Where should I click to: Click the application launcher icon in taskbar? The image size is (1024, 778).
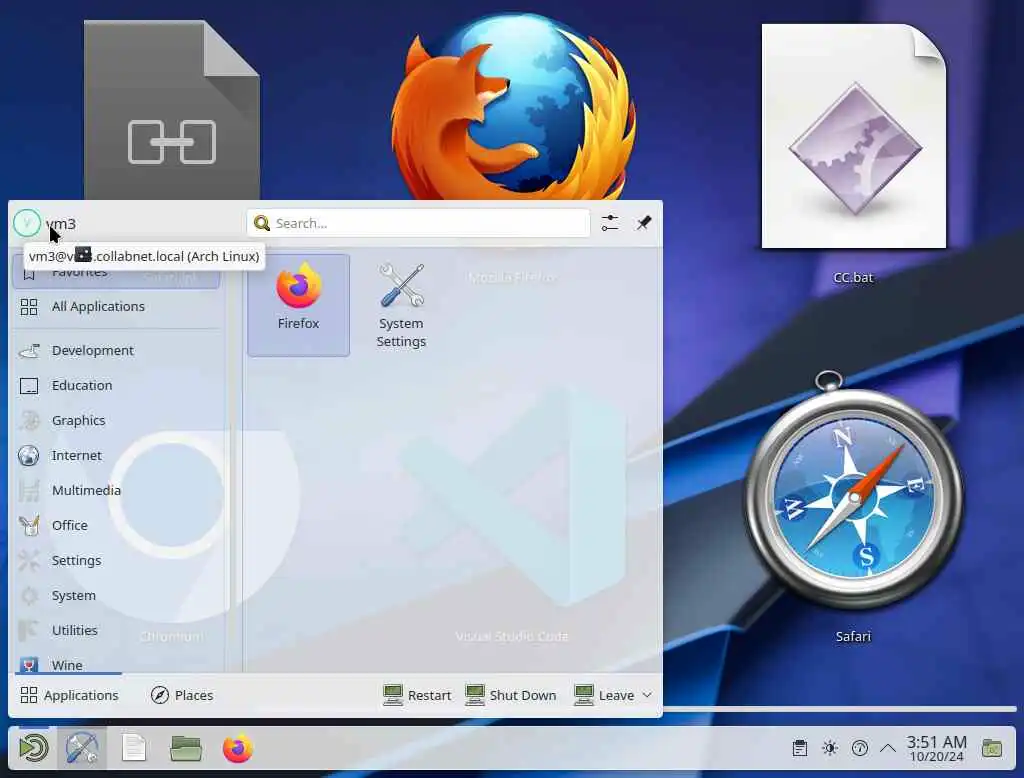point(33,748)
